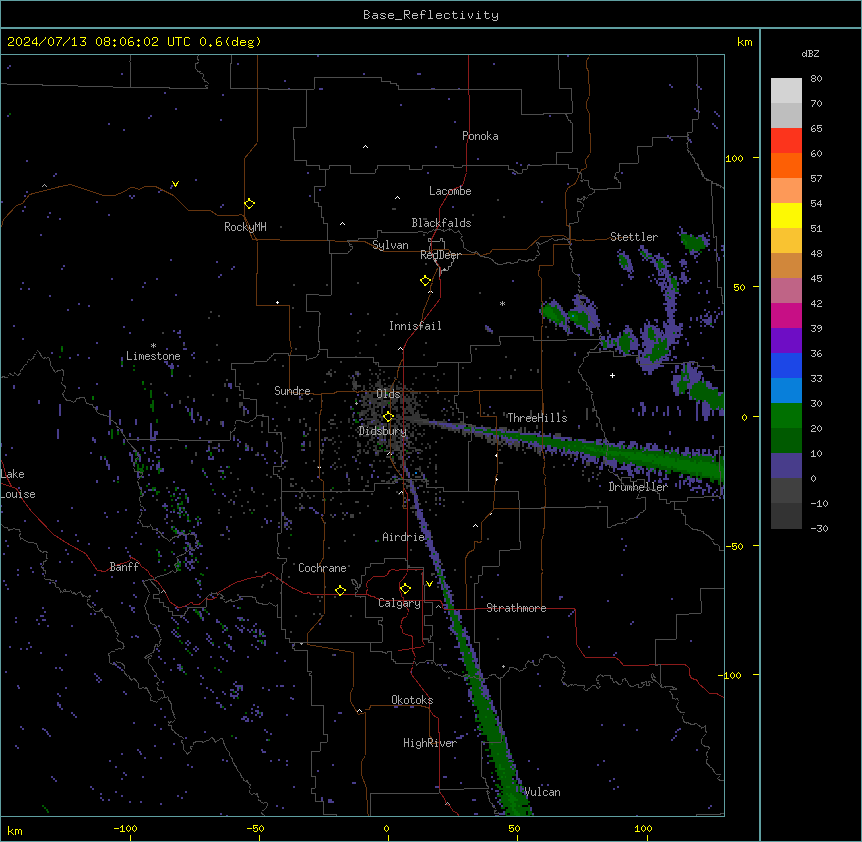Select the purple 39 dBZ color swatch
This screenshot has width=862, height=842.
[x=786, y=341]
